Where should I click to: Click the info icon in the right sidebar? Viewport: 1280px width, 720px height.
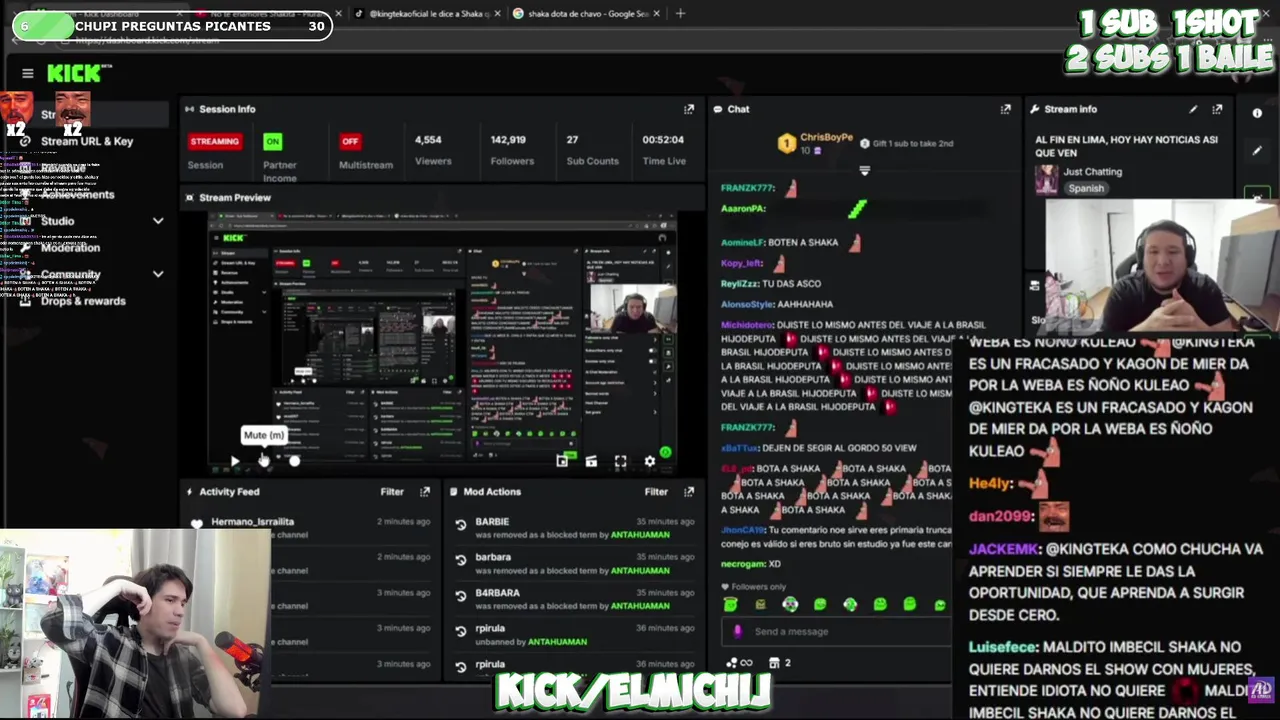click(1257, 113)
